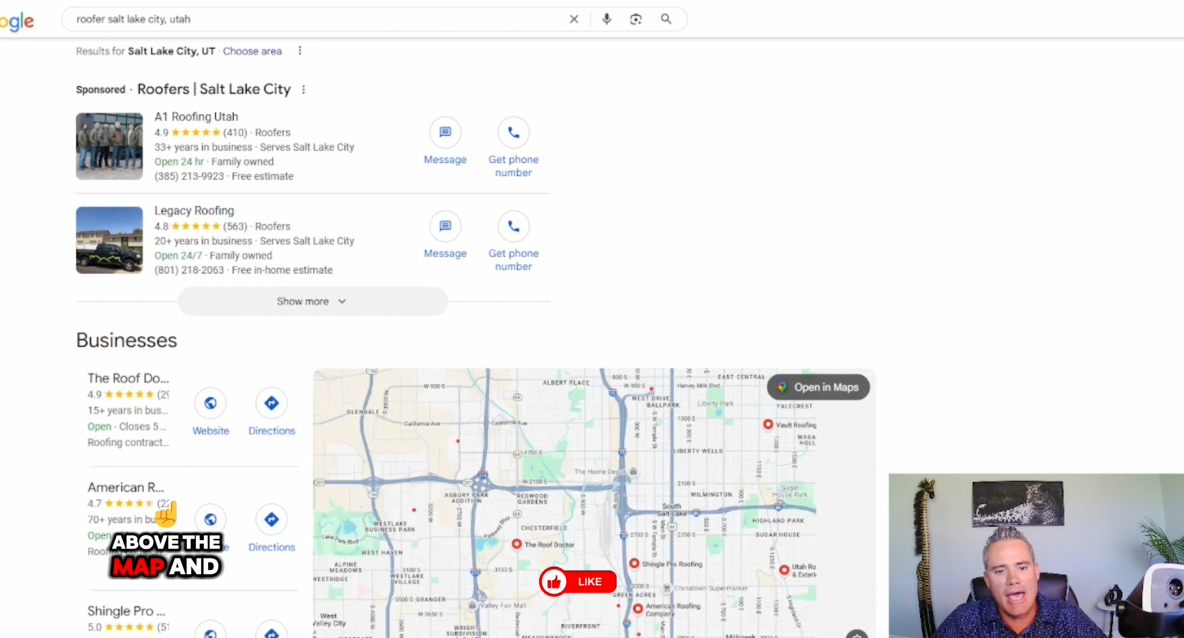This screenshot has width=1184, height=638.
Task: Open Google Lens image search icon
Action: pyautogui.click(x=635, y=19)
